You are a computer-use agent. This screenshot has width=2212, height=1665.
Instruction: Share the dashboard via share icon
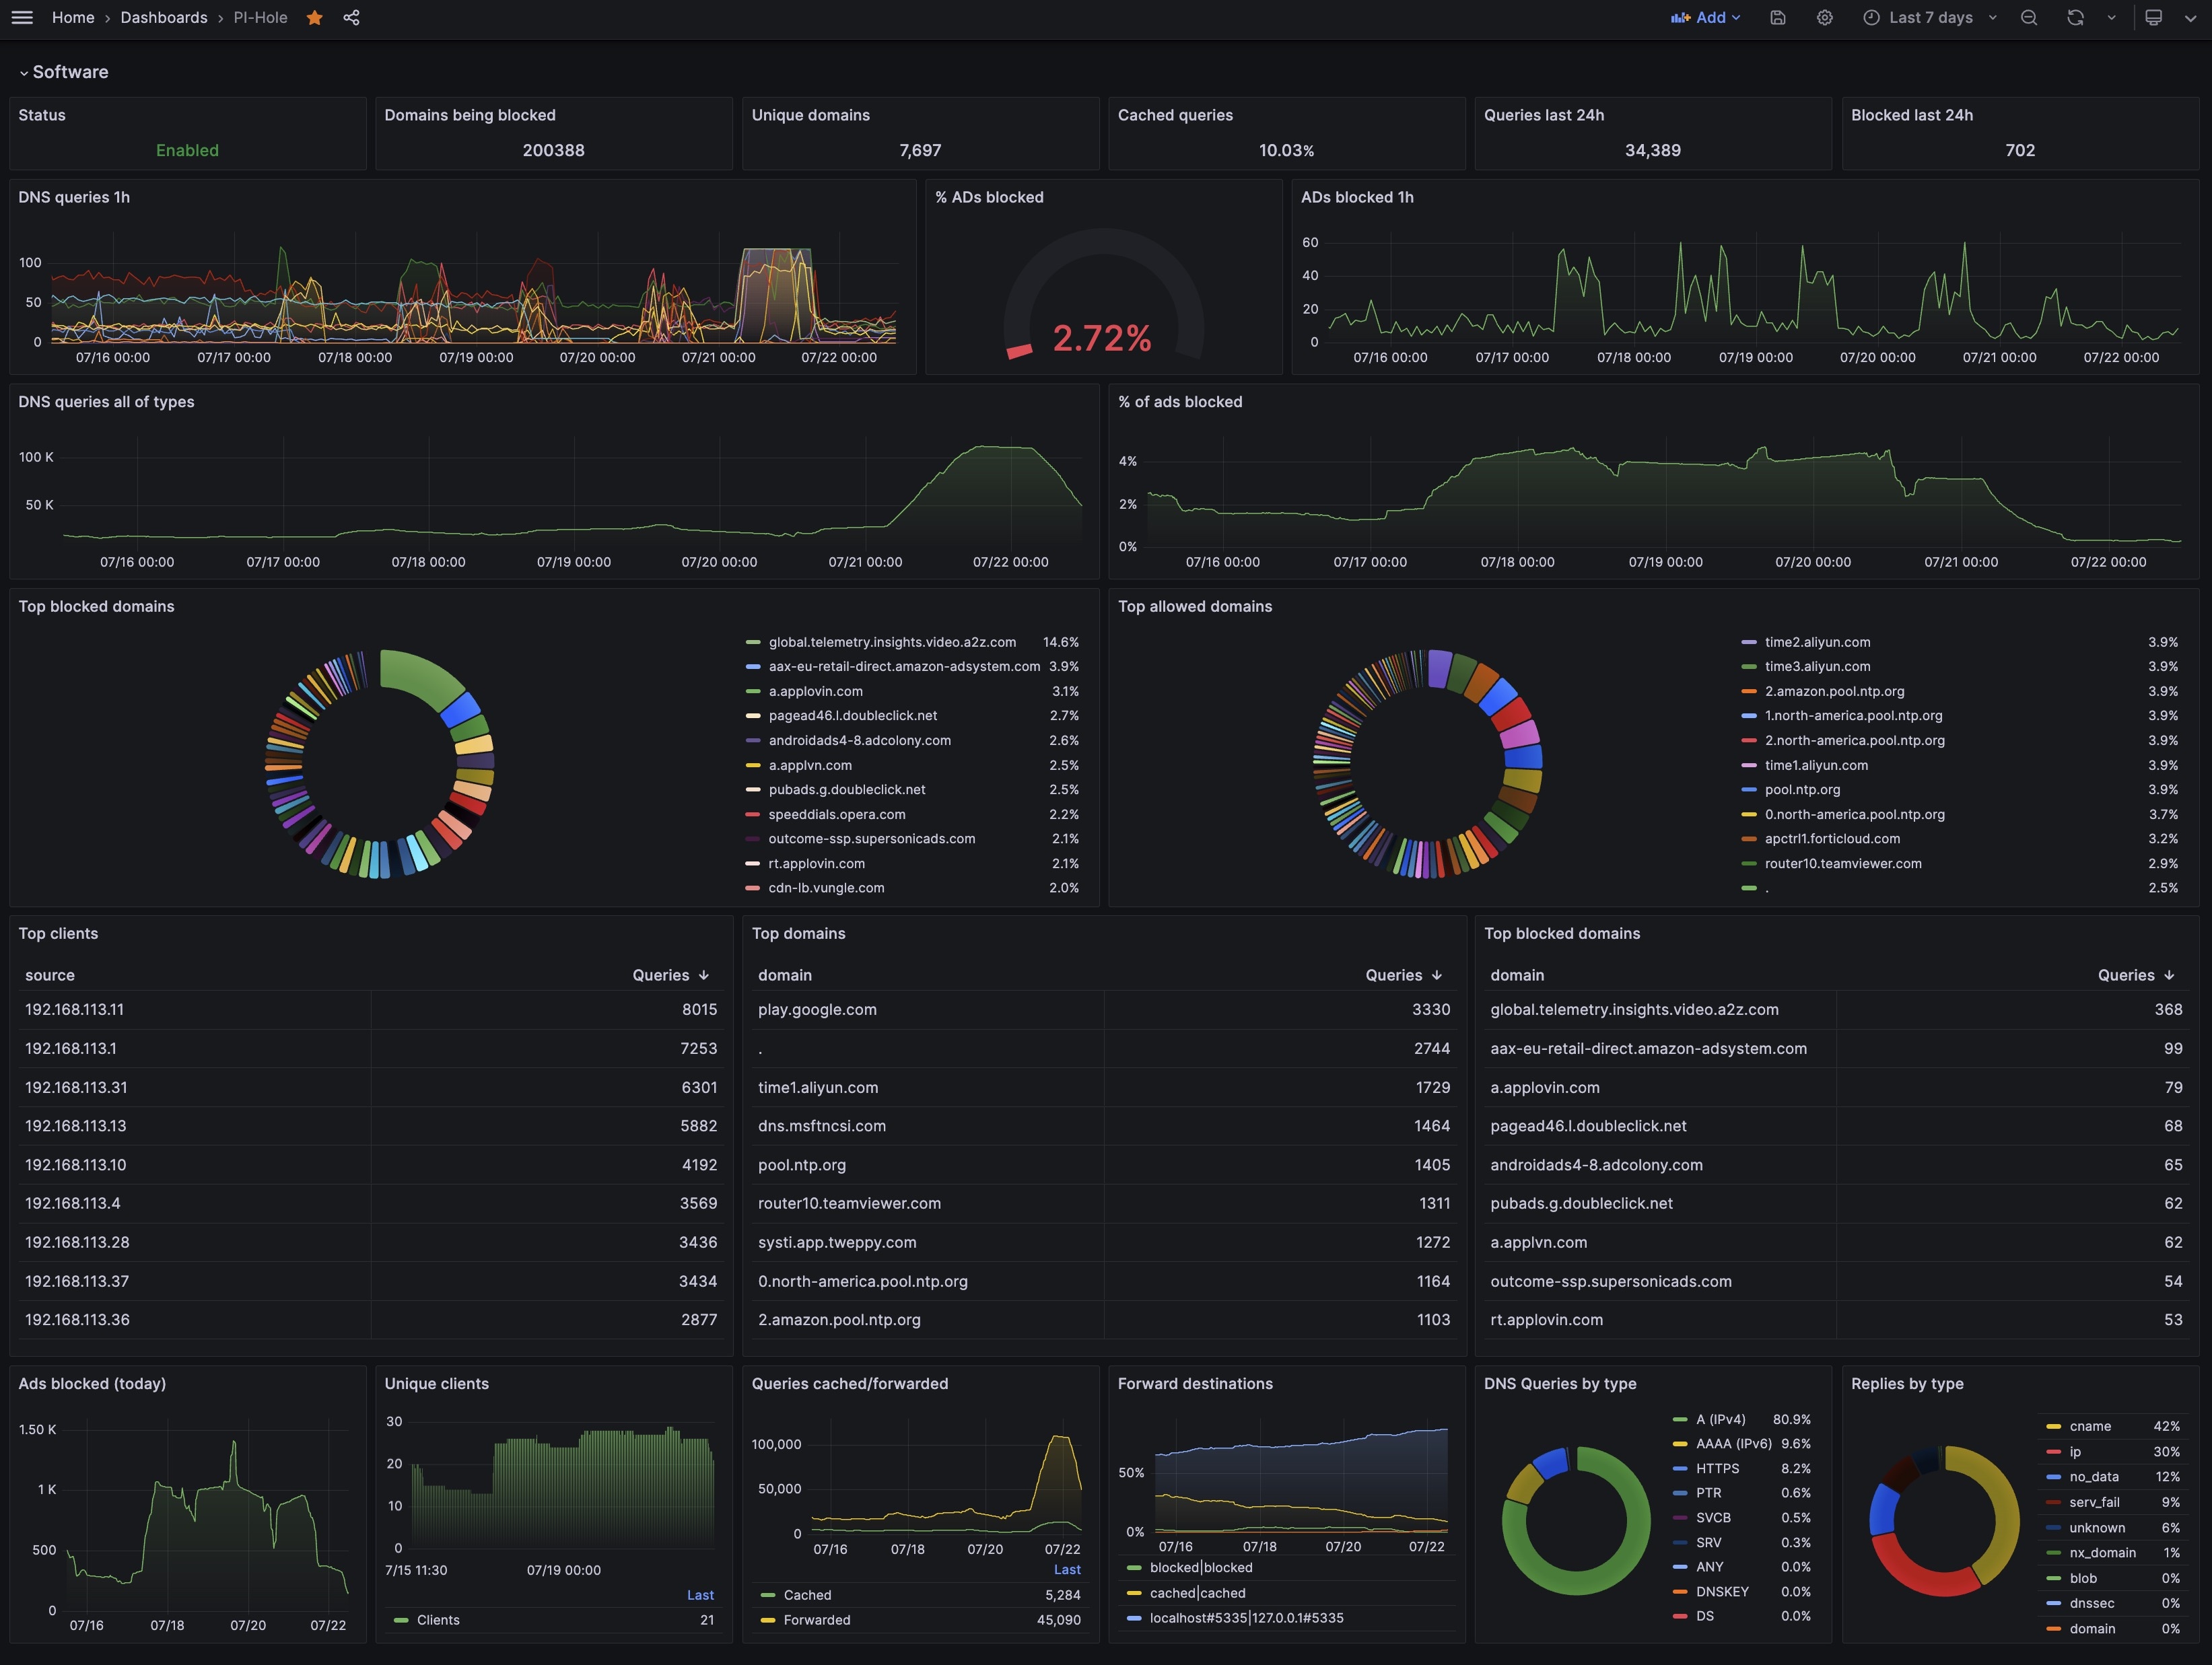pos(351,17)
